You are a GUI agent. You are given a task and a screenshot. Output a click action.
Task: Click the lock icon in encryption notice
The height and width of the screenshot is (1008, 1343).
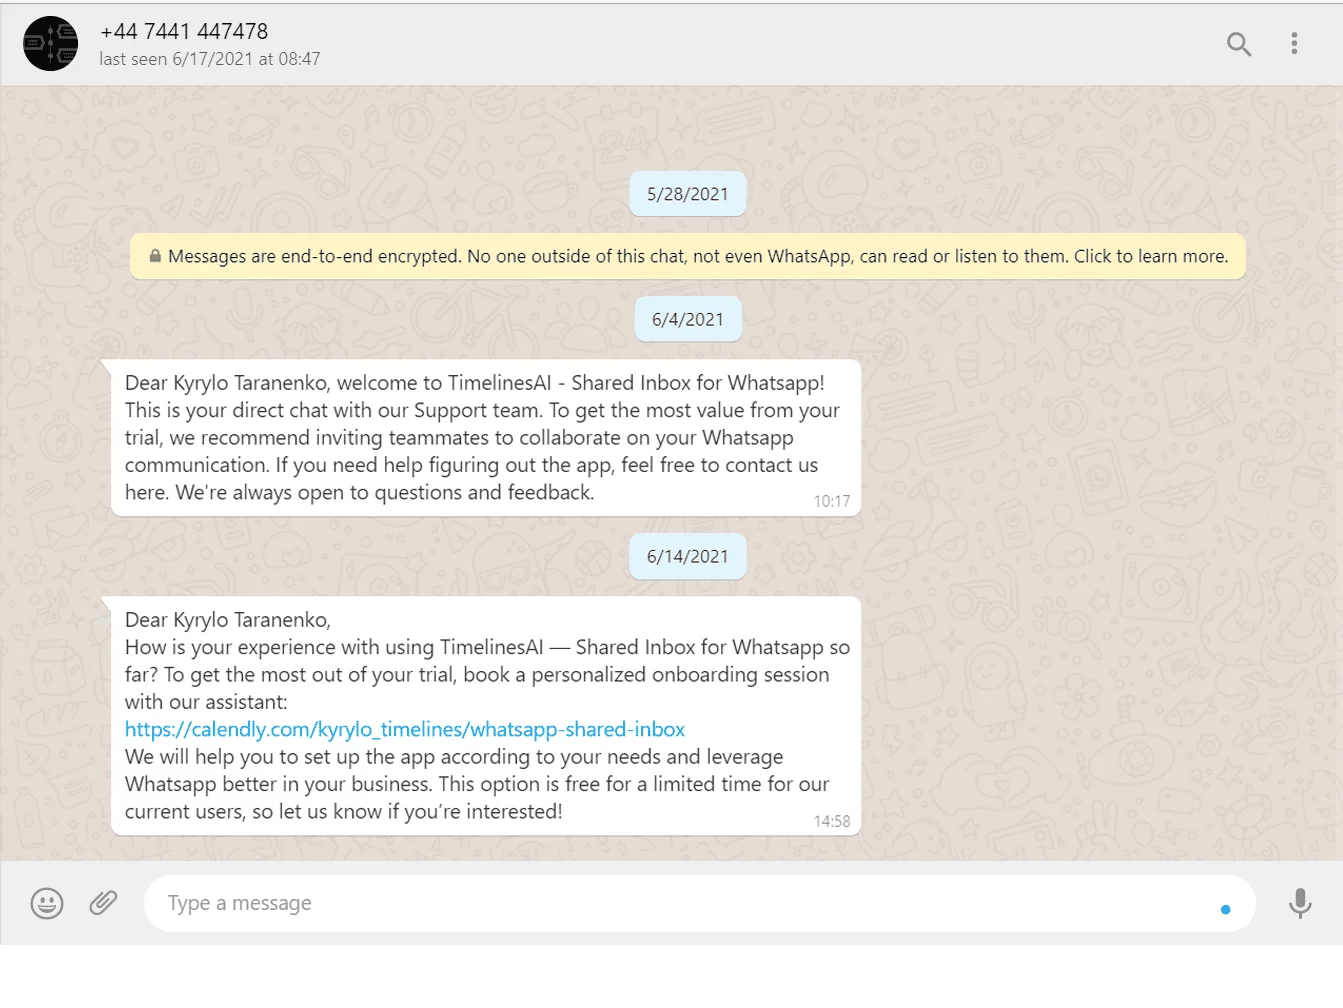click(155, 256)
